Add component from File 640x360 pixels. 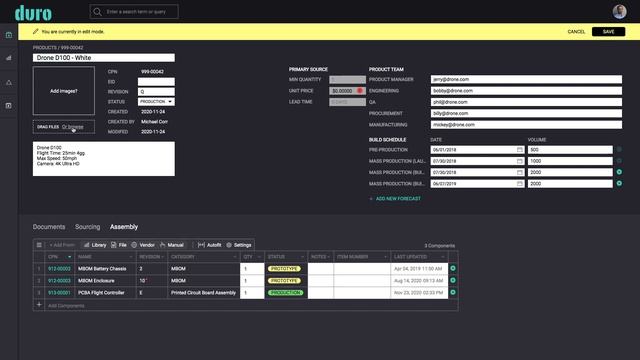[x=119, y=245]
